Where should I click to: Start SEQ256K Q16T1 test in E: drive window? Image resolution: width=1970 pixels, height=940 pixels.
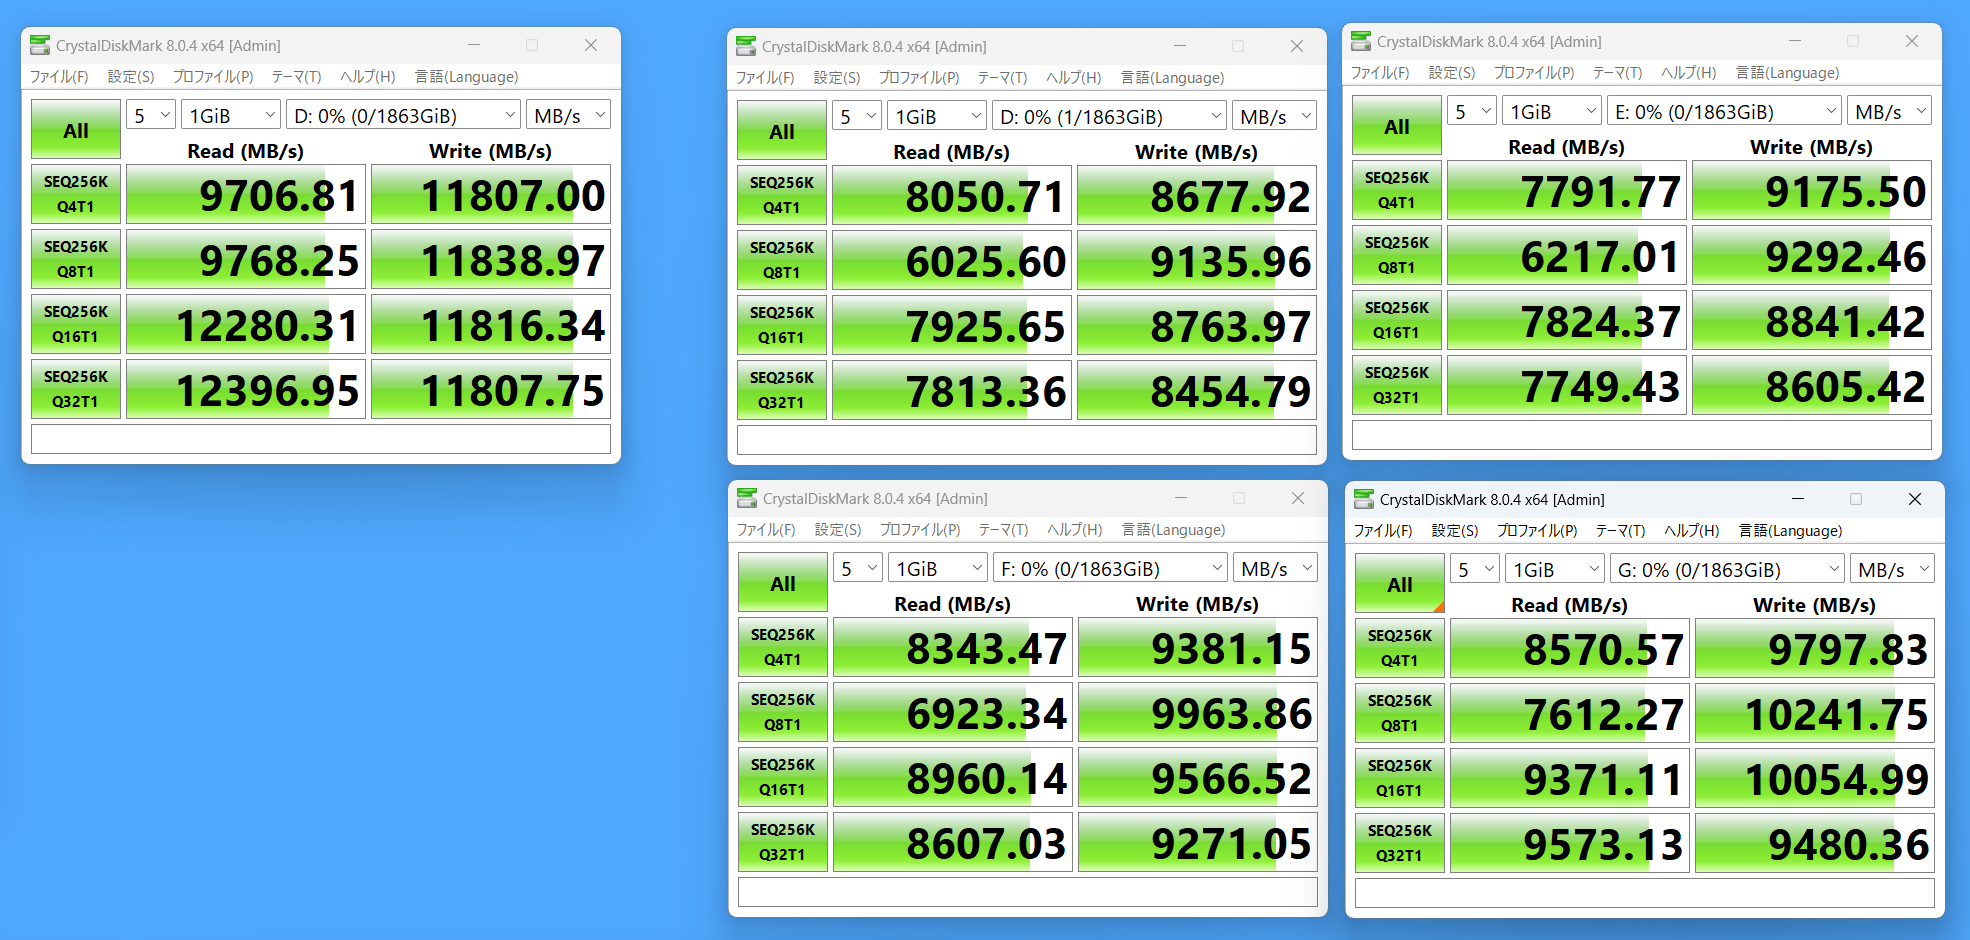(1397, 320)
